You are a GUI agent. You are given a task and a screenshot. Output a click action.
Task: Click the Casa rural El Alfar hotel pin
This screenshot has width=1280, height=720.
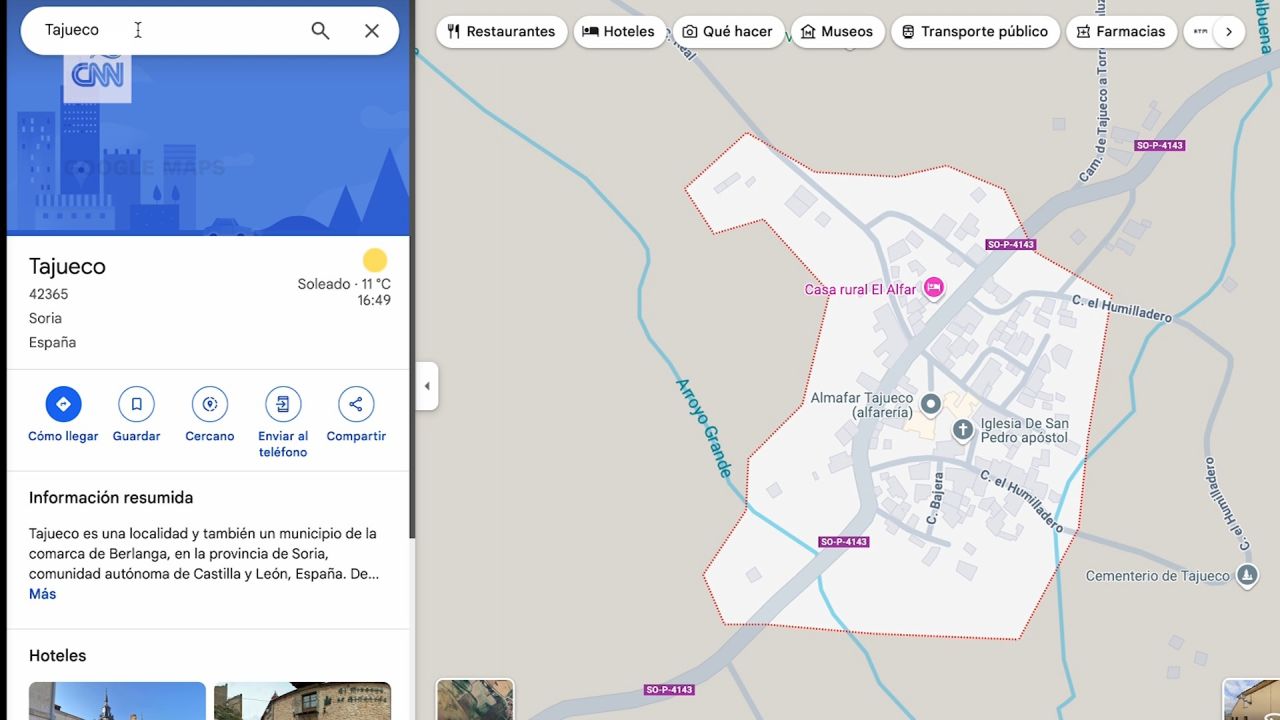coord(934,288)
